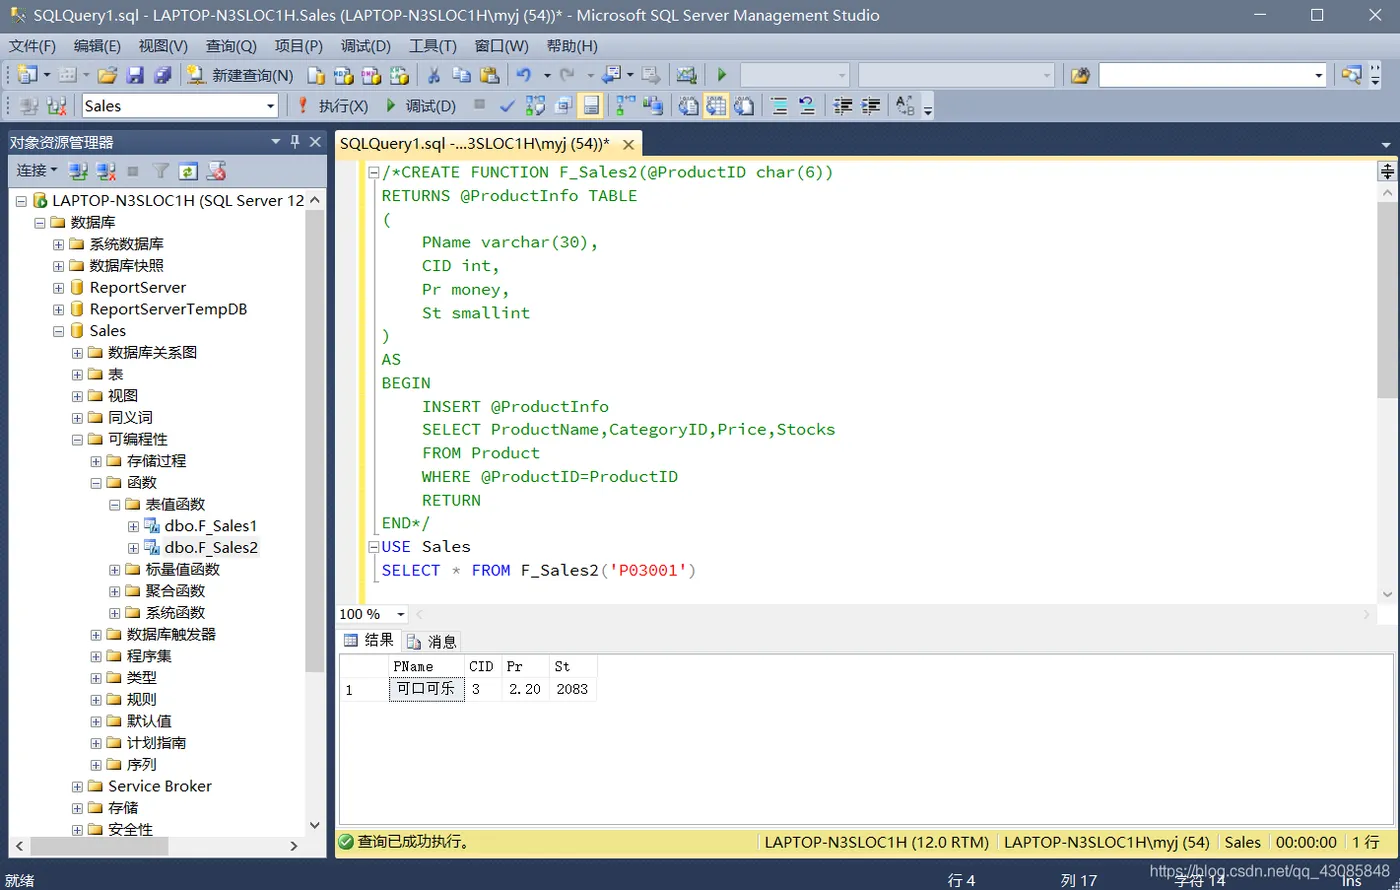Click the Cut scissors icon
The image size is (1400, 890).
pos(433,75)
